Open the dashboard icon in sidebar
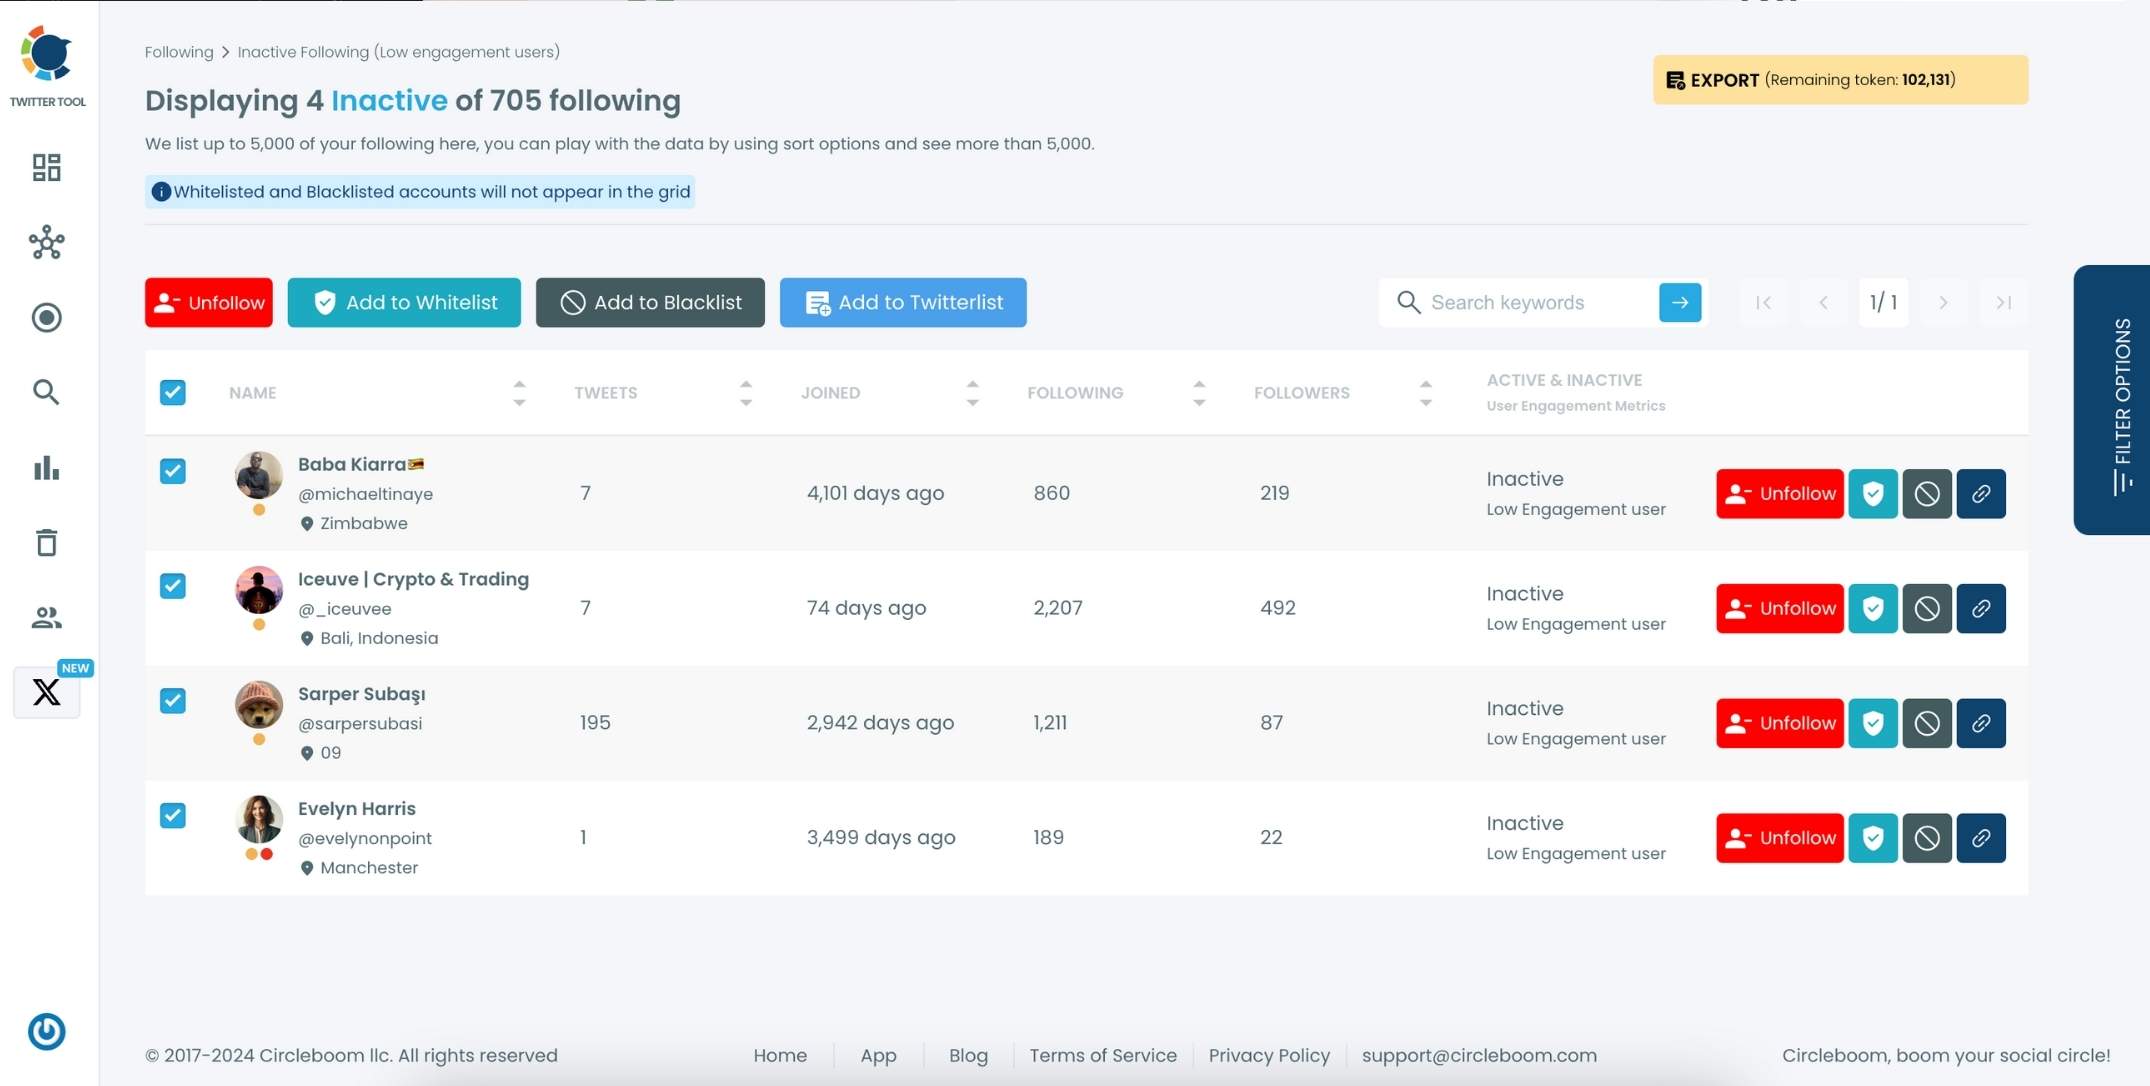2150x1086 pixels. tap(46, 167)
